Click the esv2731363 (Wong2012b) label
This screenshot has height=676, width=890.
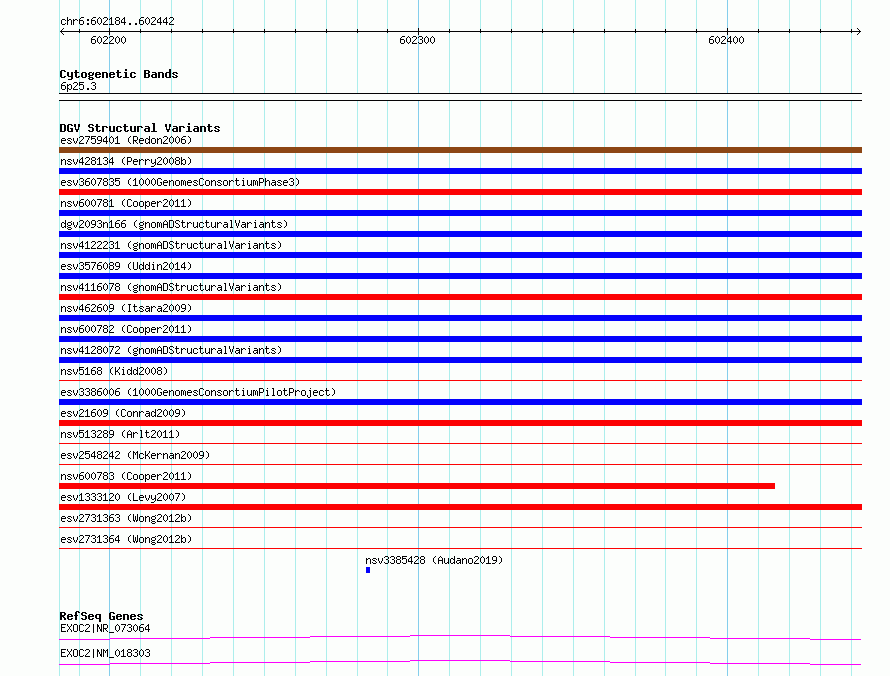(x=126, y=518)
